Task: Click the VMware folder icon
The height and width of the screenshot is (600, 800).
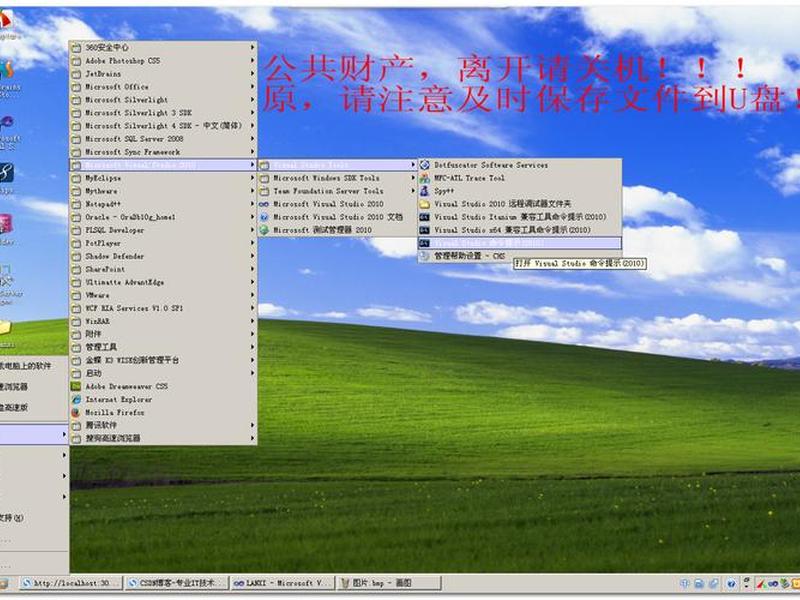Action: pyautogui.click(x=76, y=295)
